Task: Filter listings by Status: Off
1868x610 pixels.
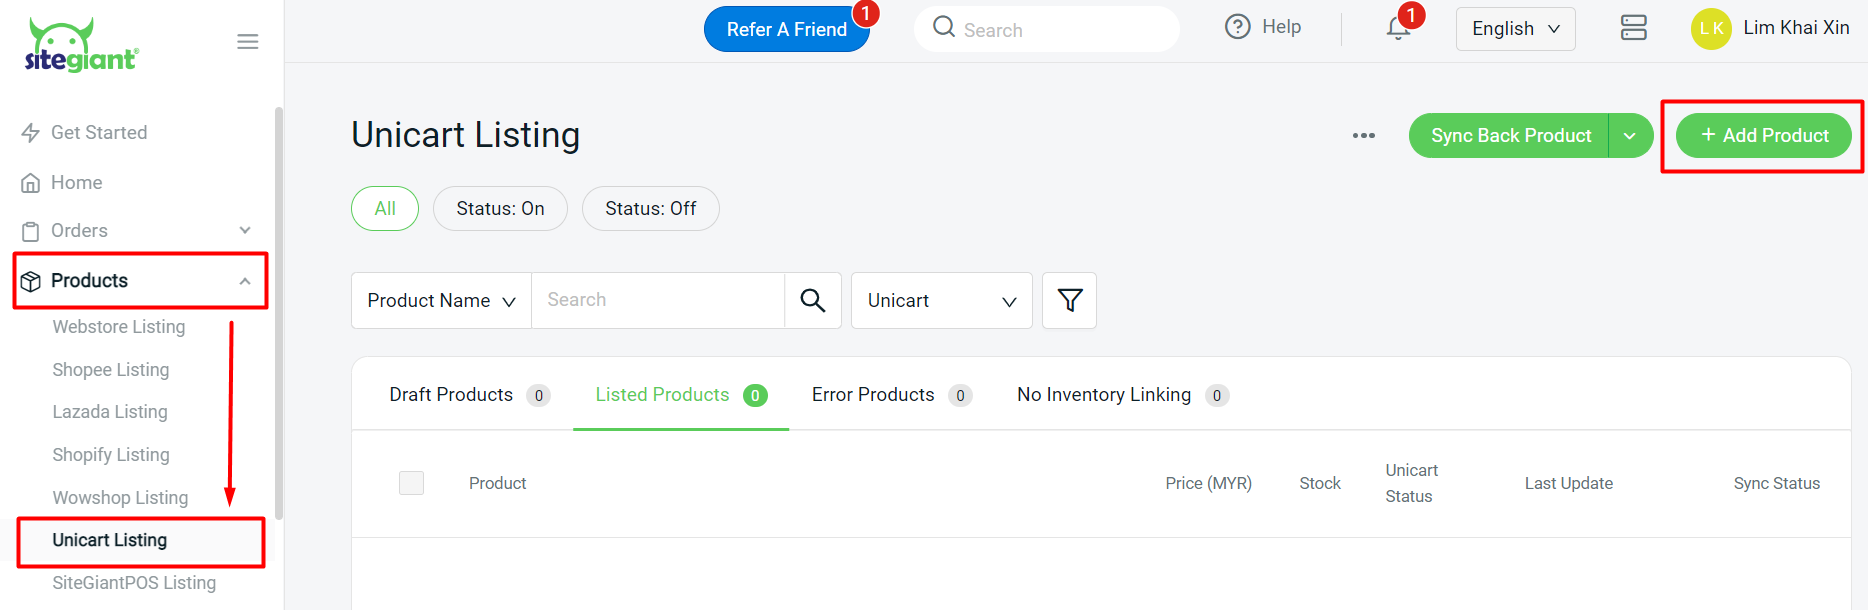Action: pos(650,208)
